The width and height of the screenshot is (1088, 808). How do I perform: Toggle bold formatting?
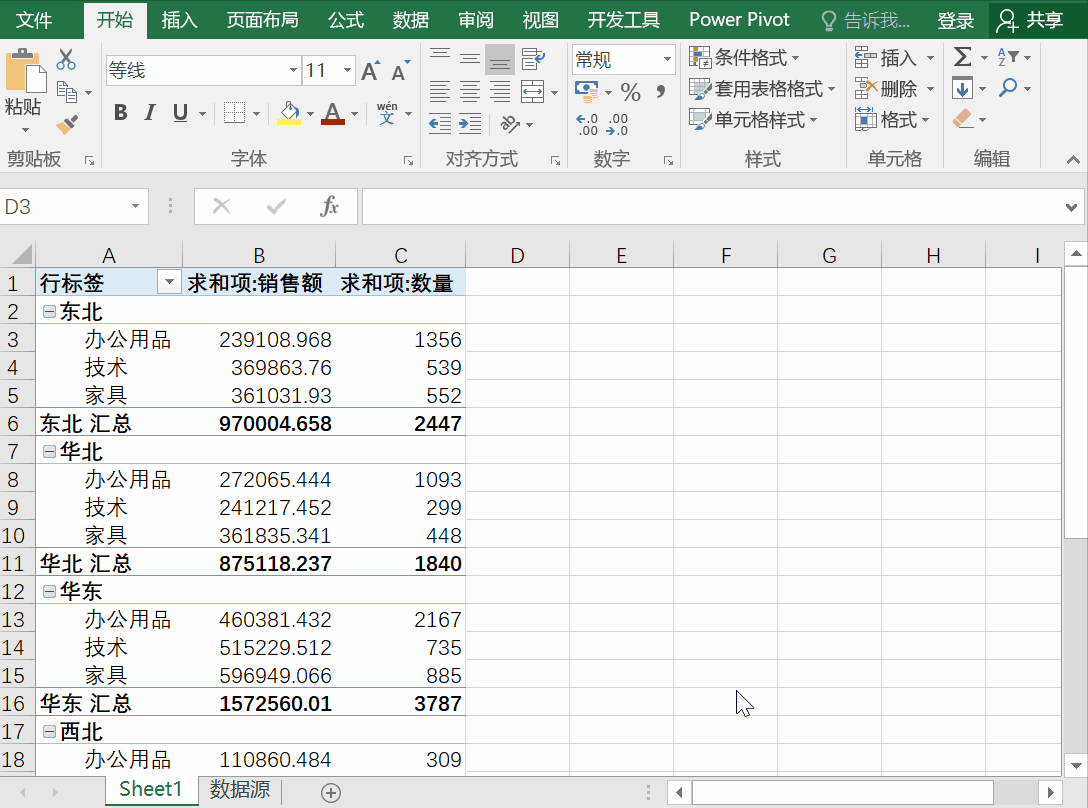tap(121, 112)
